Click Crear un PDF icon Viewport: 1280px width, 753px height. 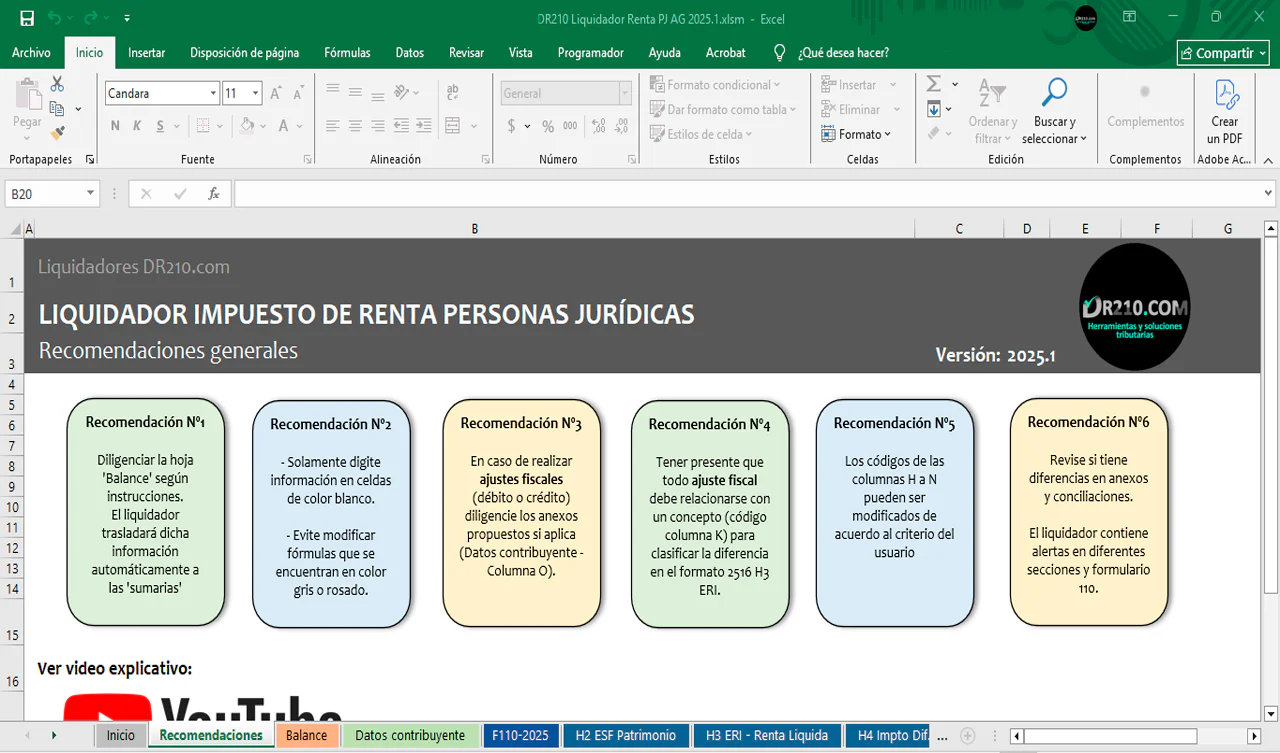tap(1225, 113)
